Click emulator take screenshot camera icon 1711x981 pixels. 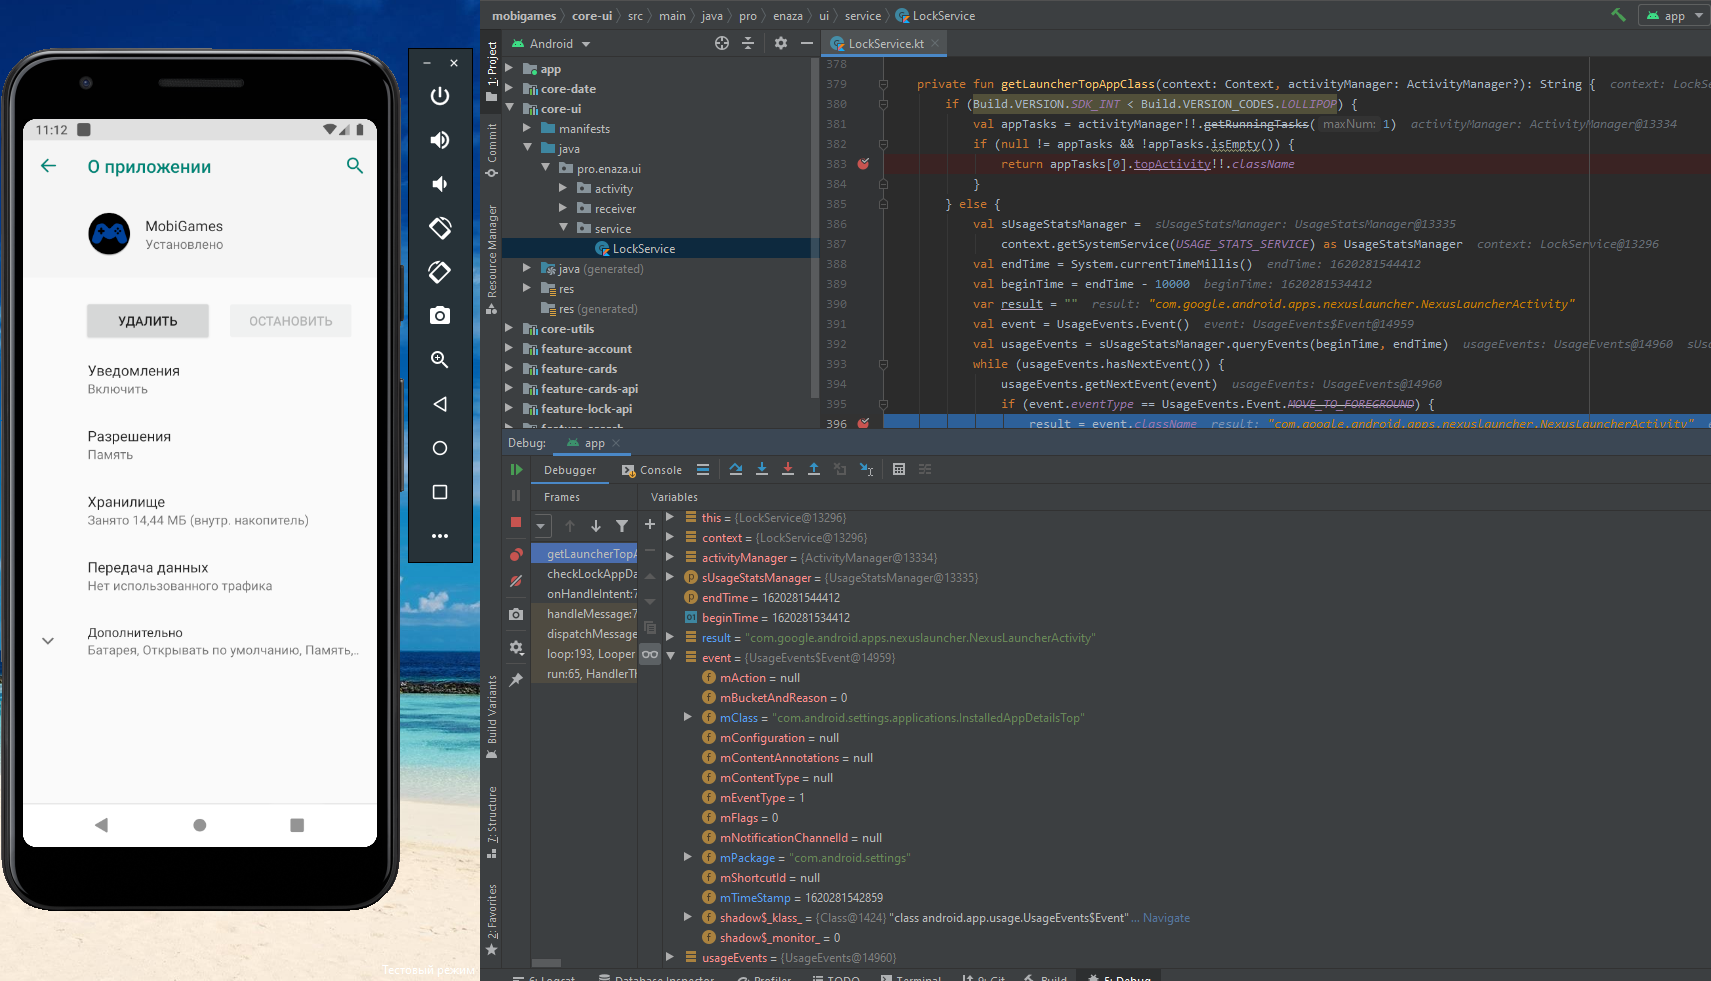440,316
